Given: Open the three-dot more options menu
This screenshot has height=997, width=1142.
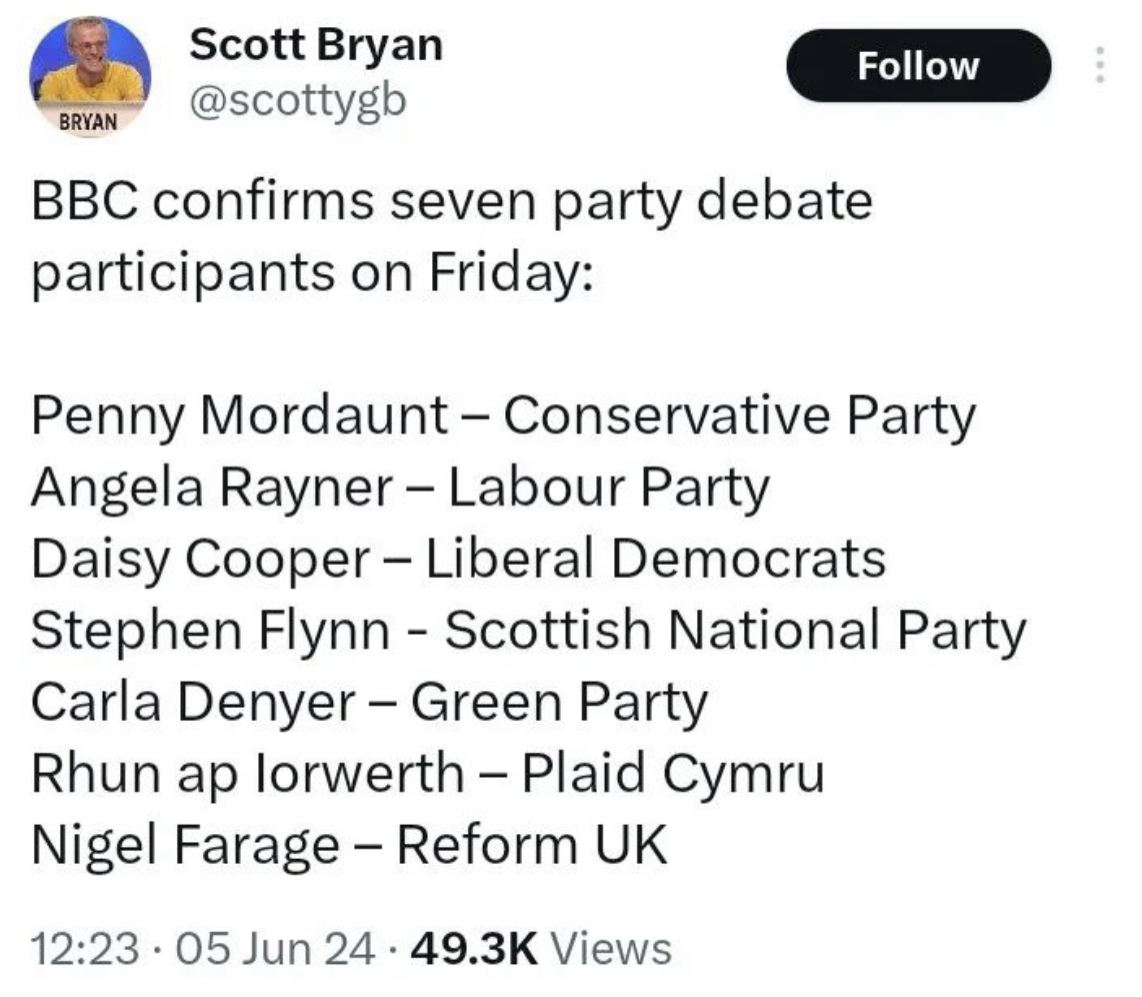Looking at the screenshot, I should (x=1099, y=66).
